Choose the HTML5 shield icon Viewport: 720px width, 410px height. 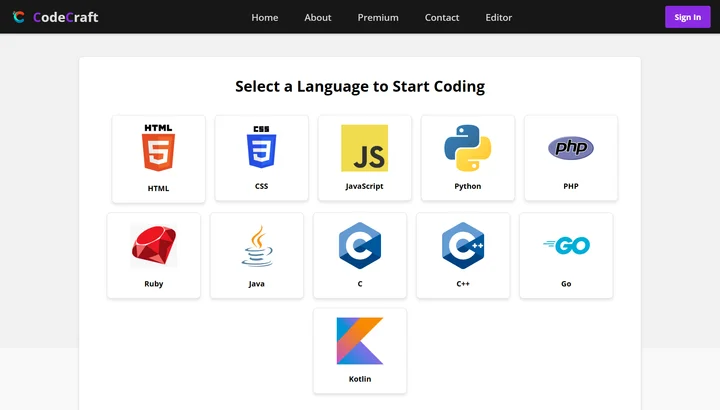pyautogui.click(x=158, y=148)
